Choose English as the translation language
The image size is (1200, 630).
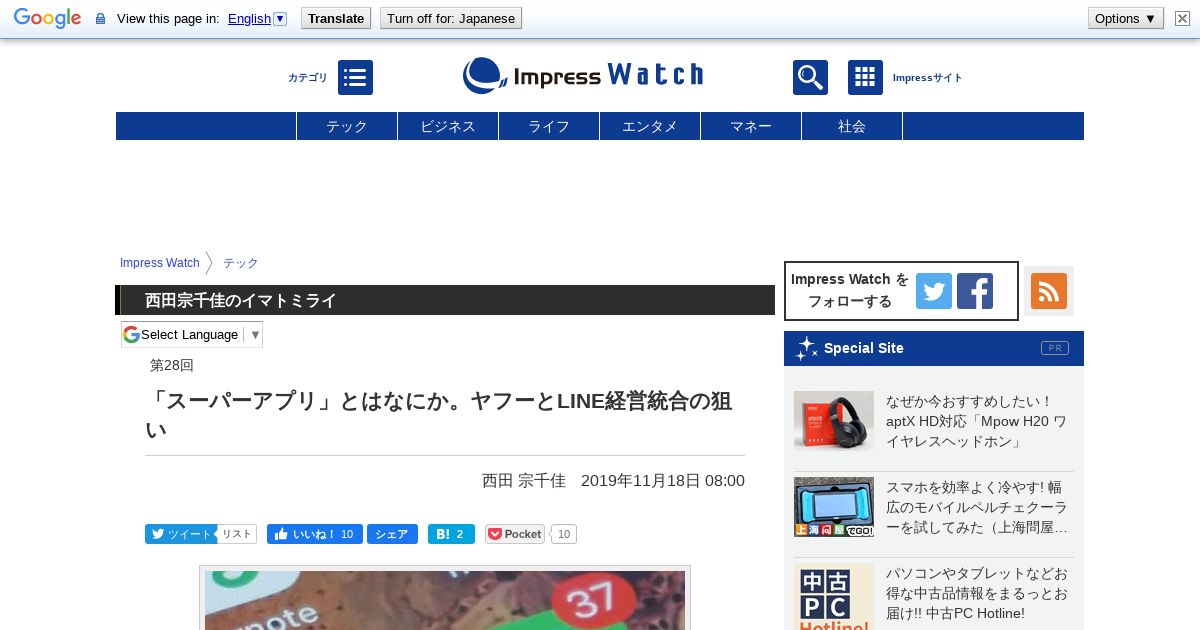249,18
